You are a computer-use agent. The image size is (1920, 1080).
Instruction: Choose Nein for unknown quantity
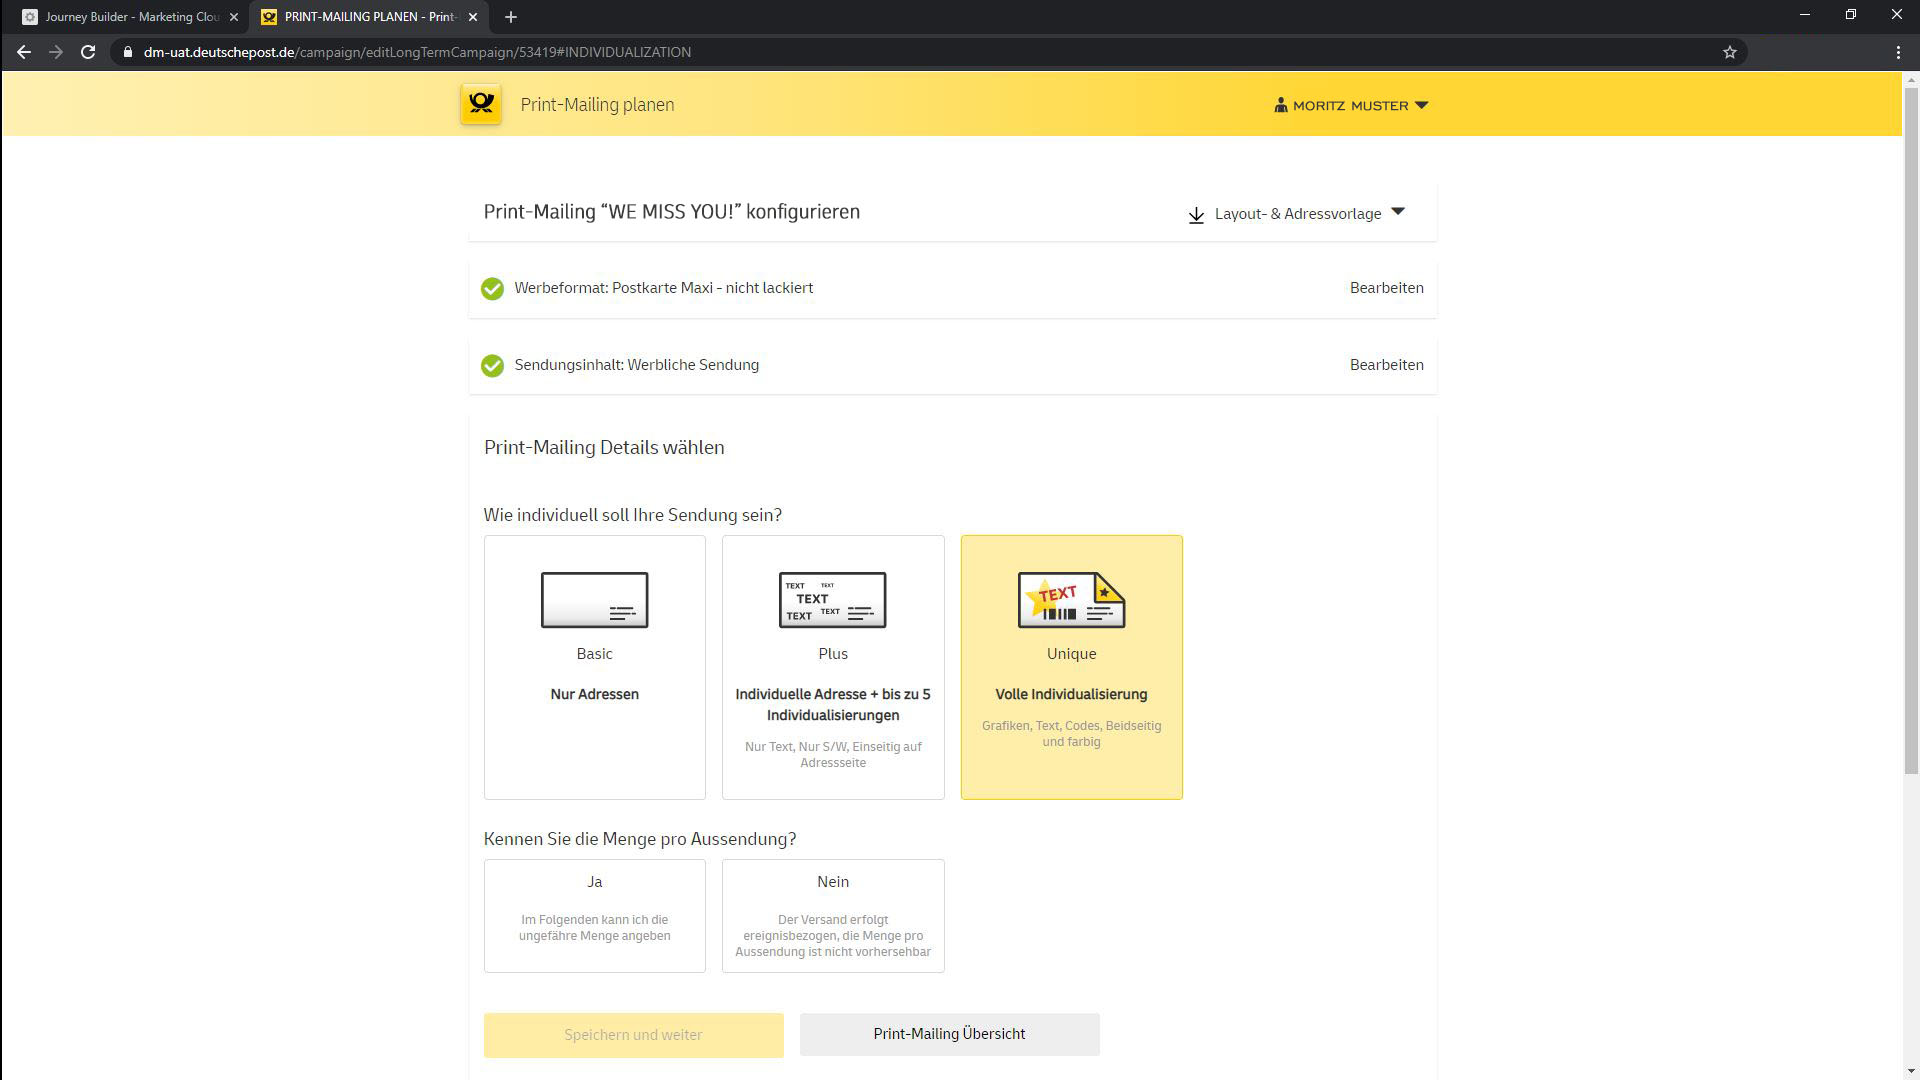click(x=832, y=915)
